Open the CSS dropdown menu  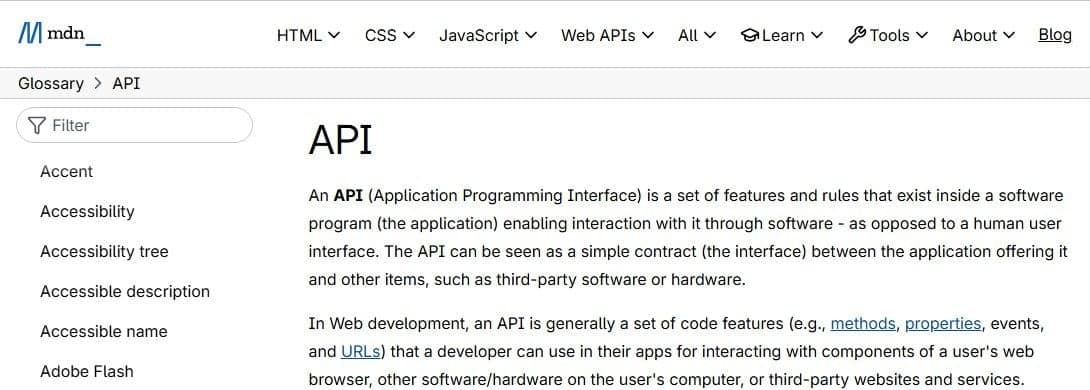point(389,35)
